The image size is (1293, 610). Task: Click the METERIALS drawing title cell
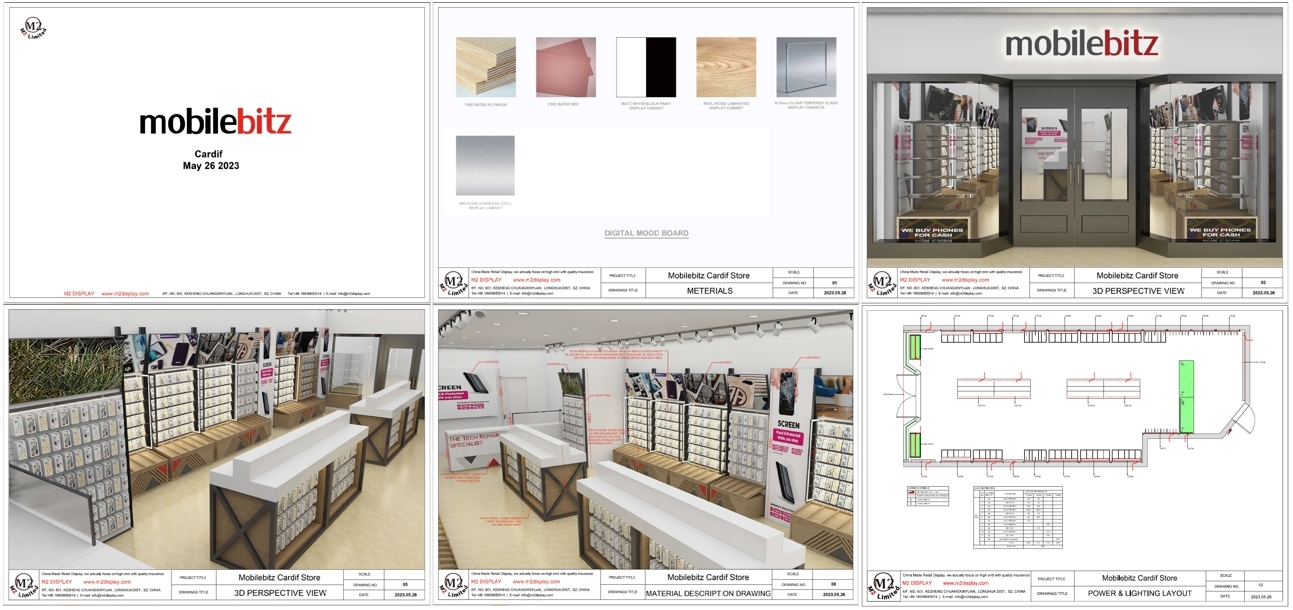click(708, 291)
